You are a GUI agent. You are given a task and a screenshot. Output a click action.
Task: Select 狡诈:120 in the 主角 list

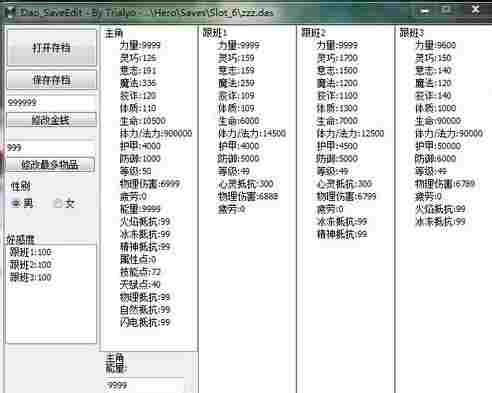point(138,96)
